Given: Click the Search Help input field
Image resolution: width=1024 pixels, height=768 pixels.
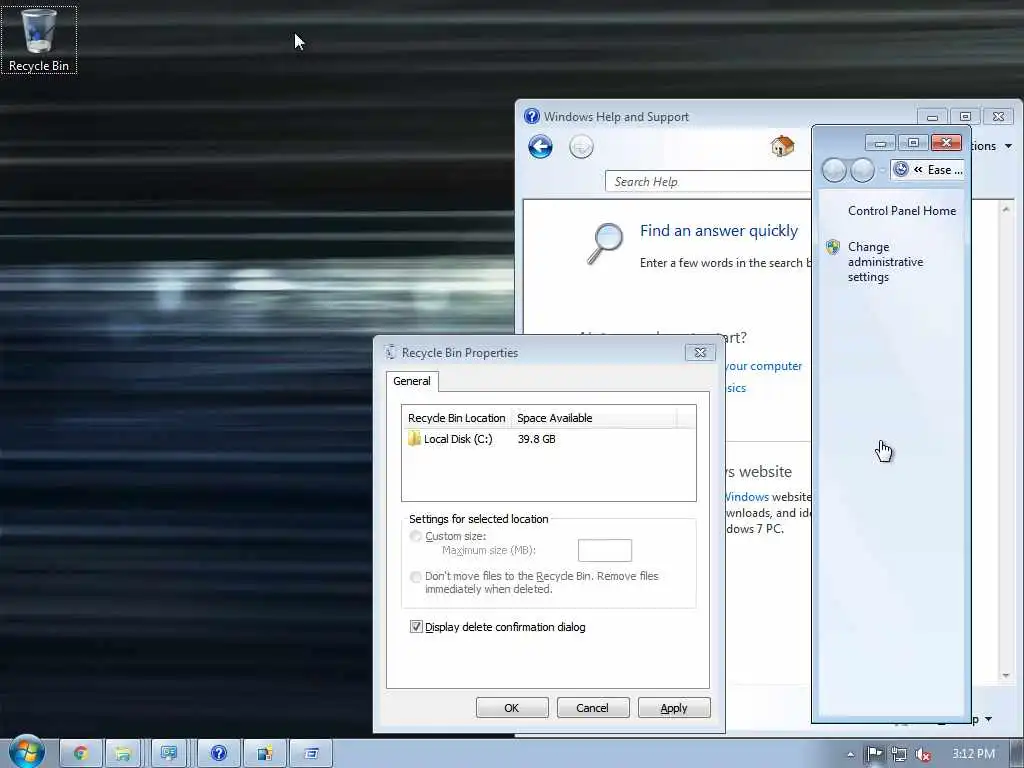Looking at the screenshot, I should [708, 182].
